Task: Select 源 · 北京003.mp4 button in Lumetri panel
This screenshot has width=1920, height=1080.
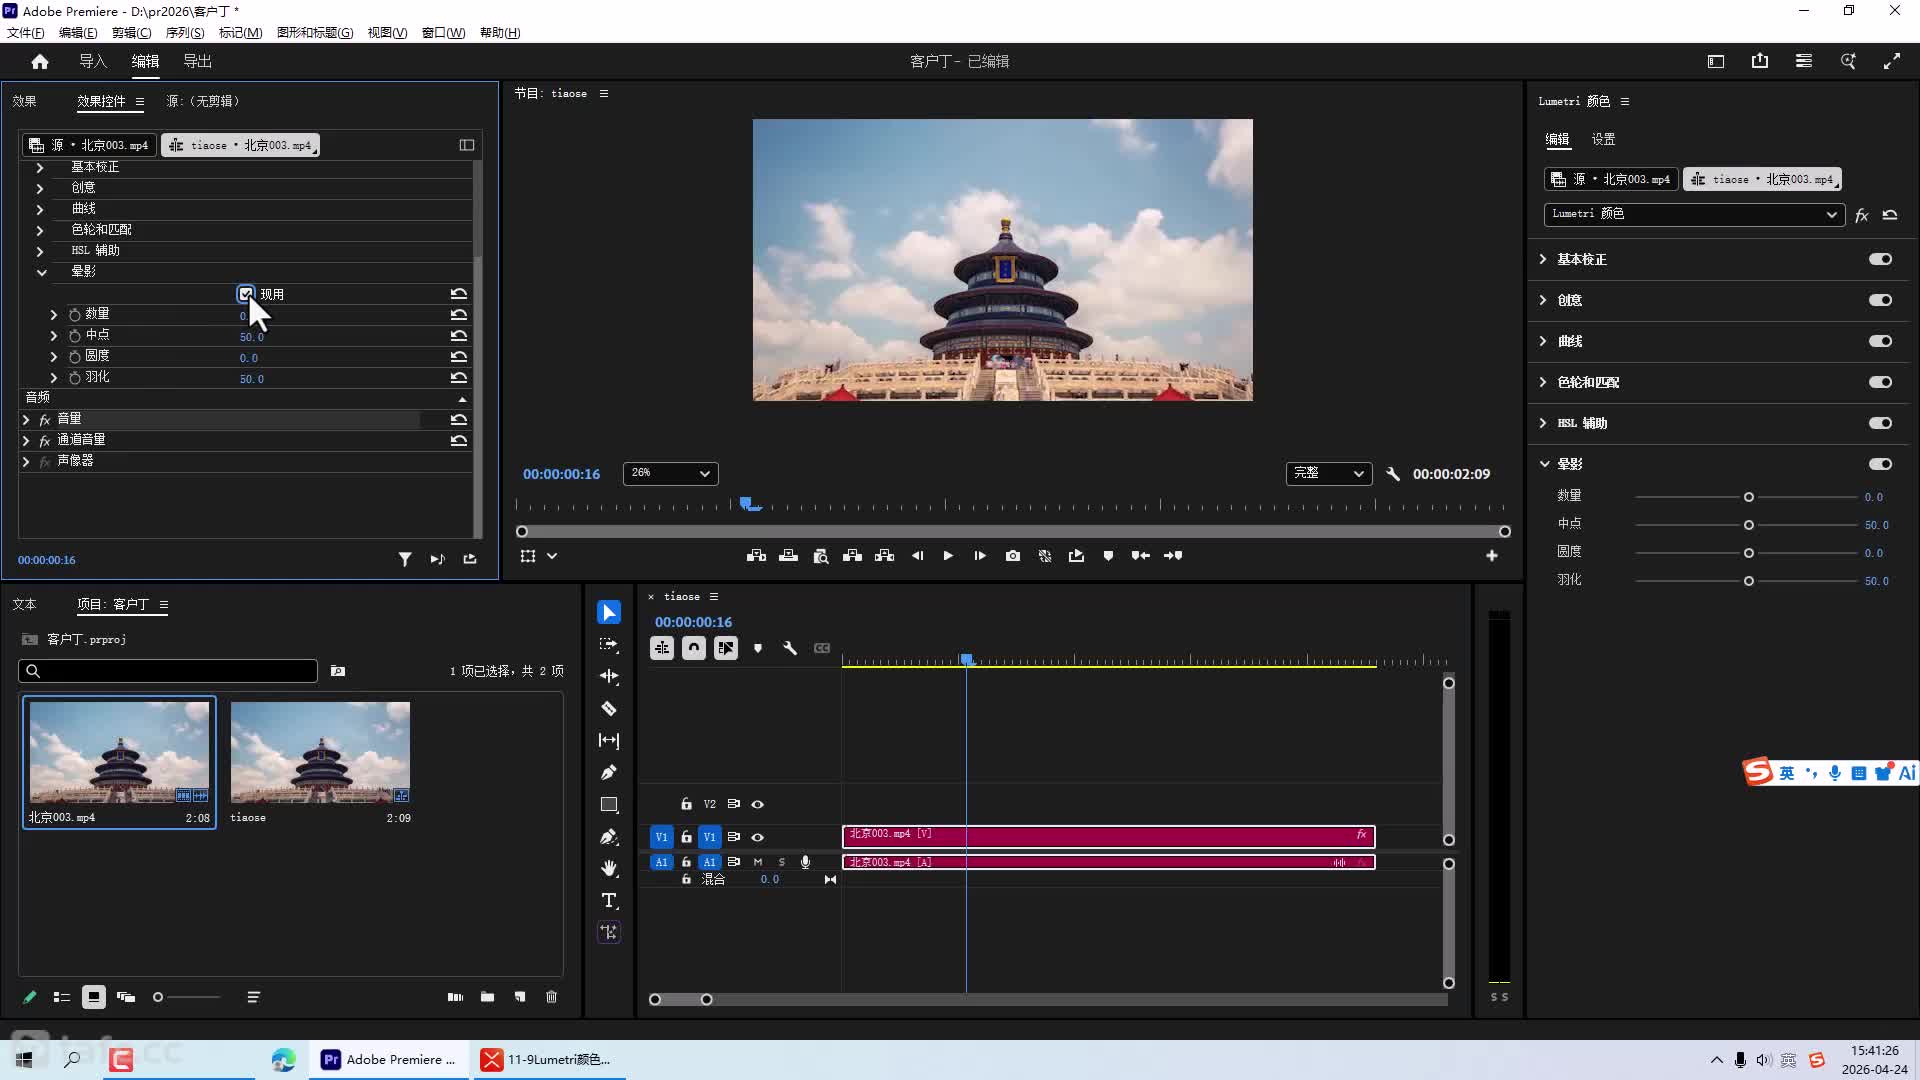Action: coord(1611,179)
